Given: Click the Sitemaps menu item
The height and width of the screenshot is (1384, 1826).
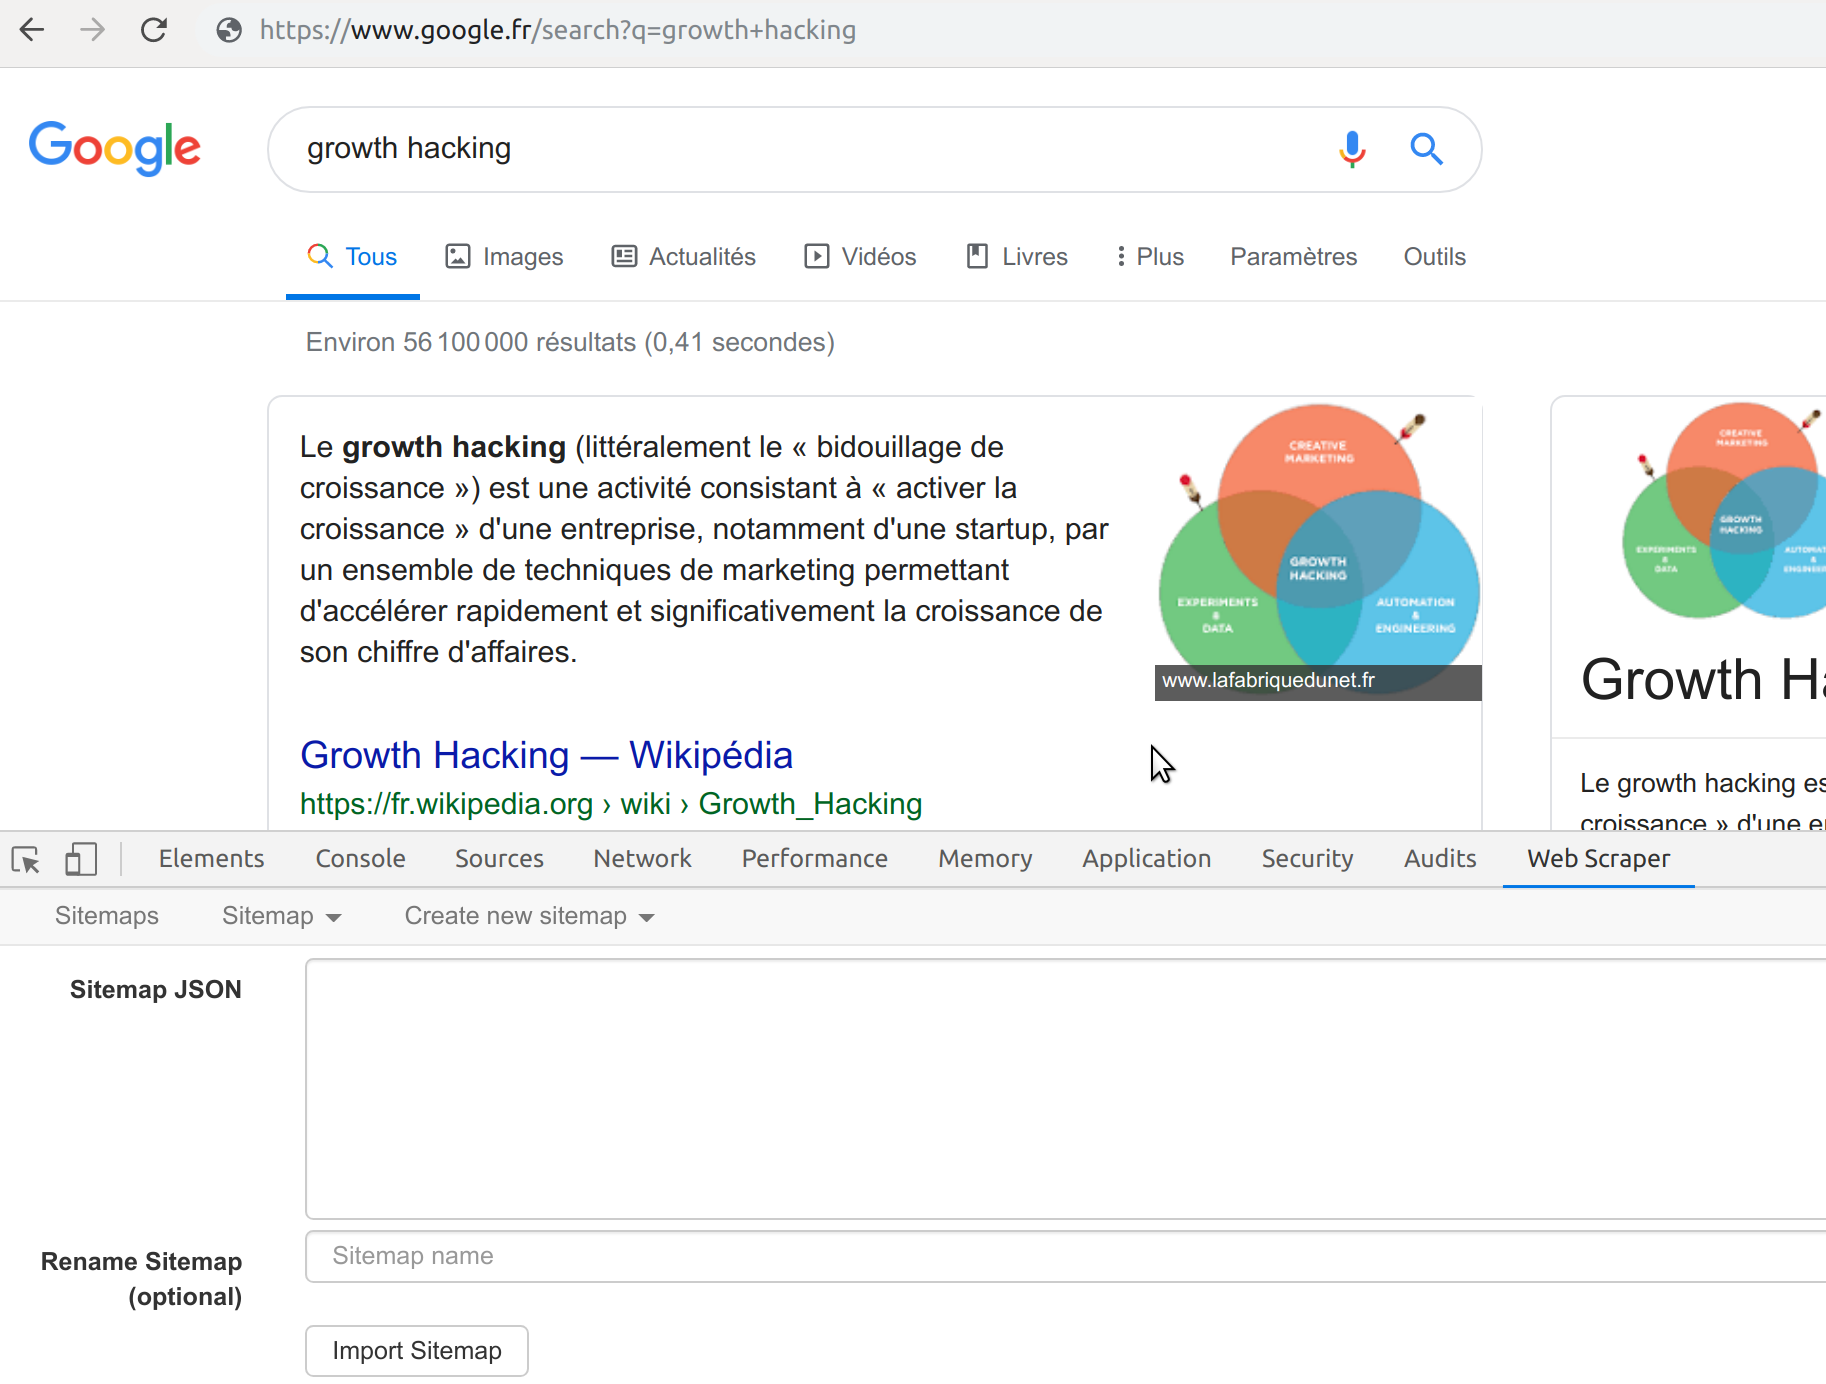Looking at the screenshot, I should (x=107, y=916).
